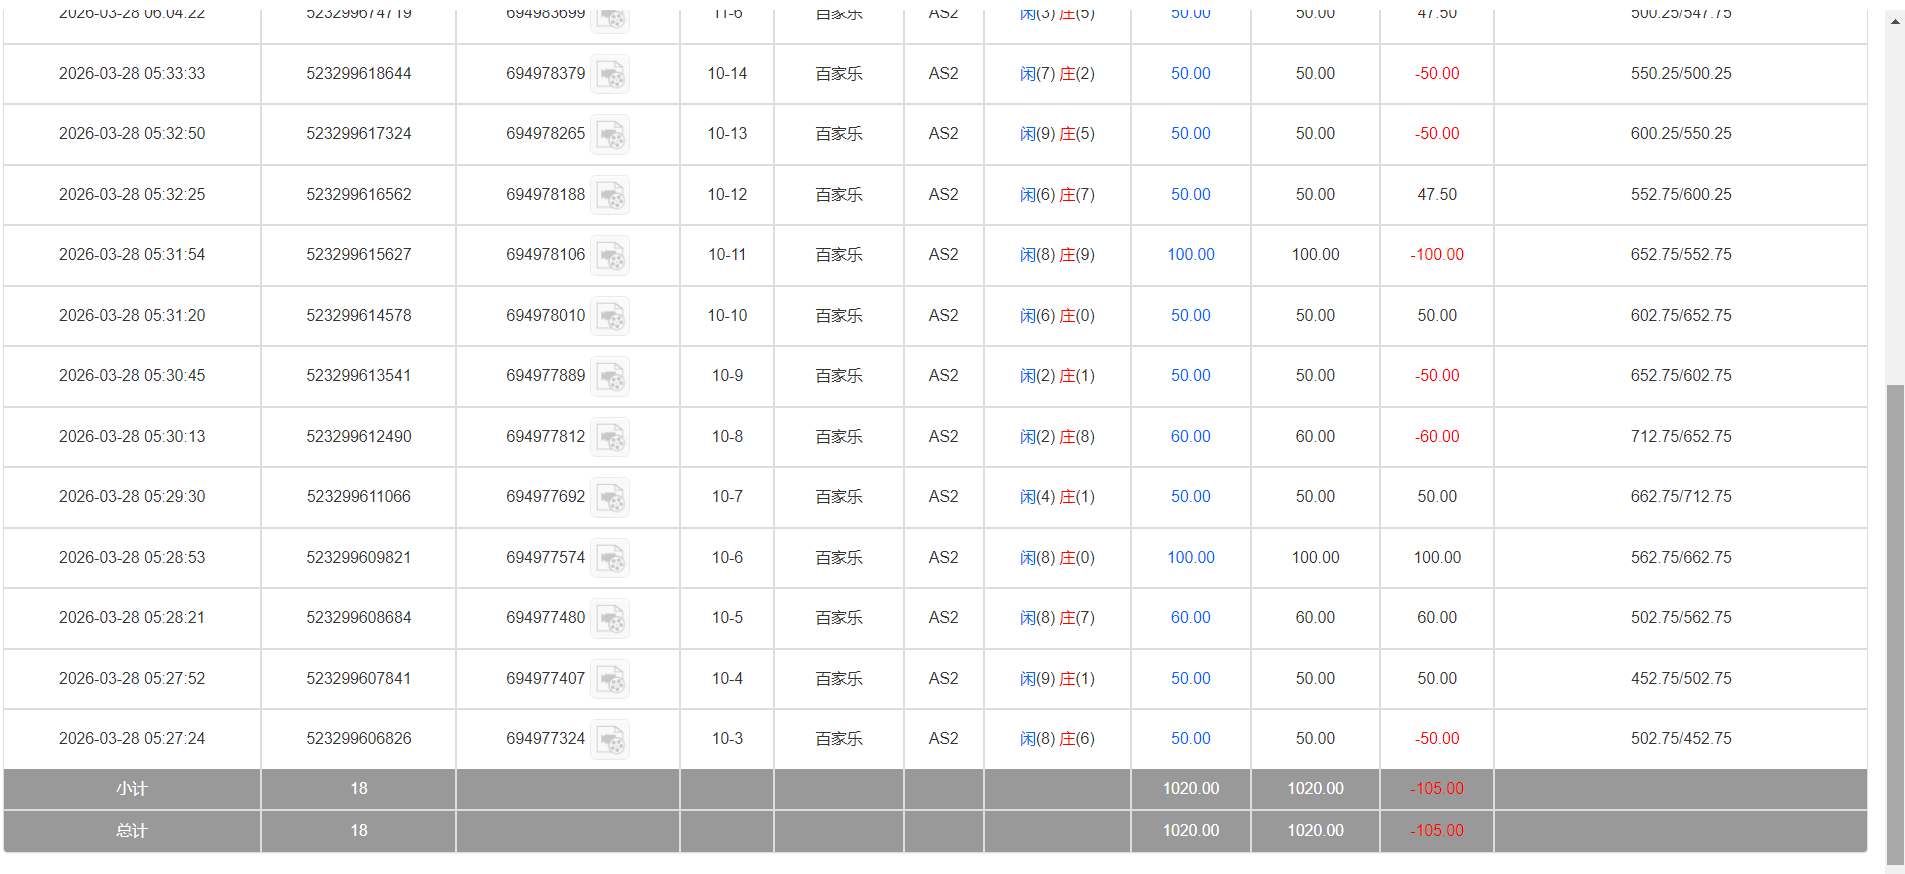Select the 小计 subtotal row label
Viewport: 1905px width, 874px height.
point(131,789)
